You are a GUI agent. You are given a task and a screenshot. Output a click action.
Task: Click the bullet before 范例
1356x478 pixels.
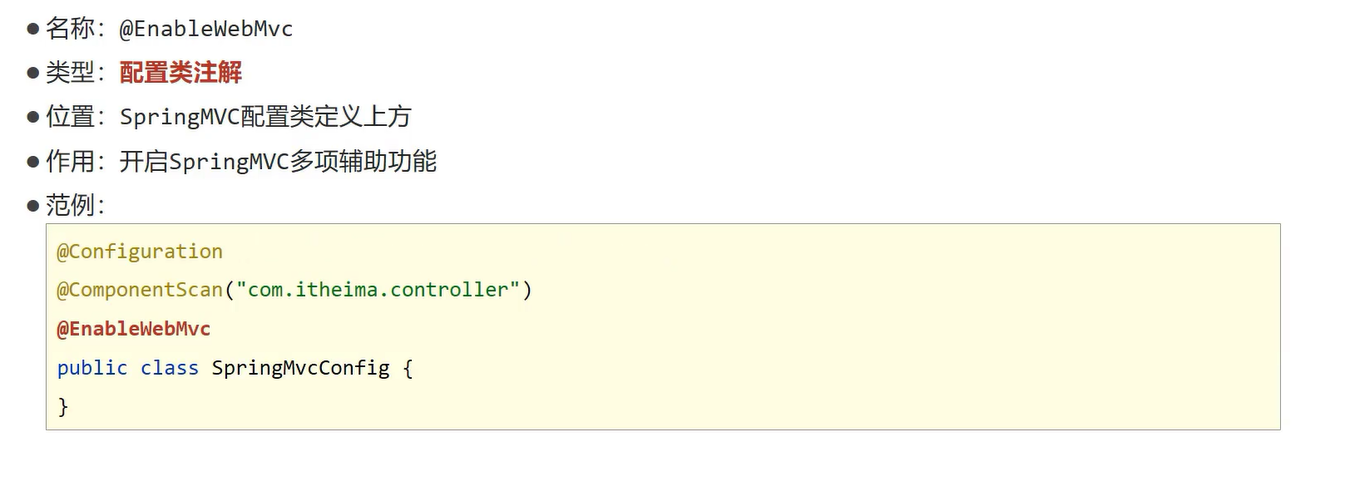33,206
